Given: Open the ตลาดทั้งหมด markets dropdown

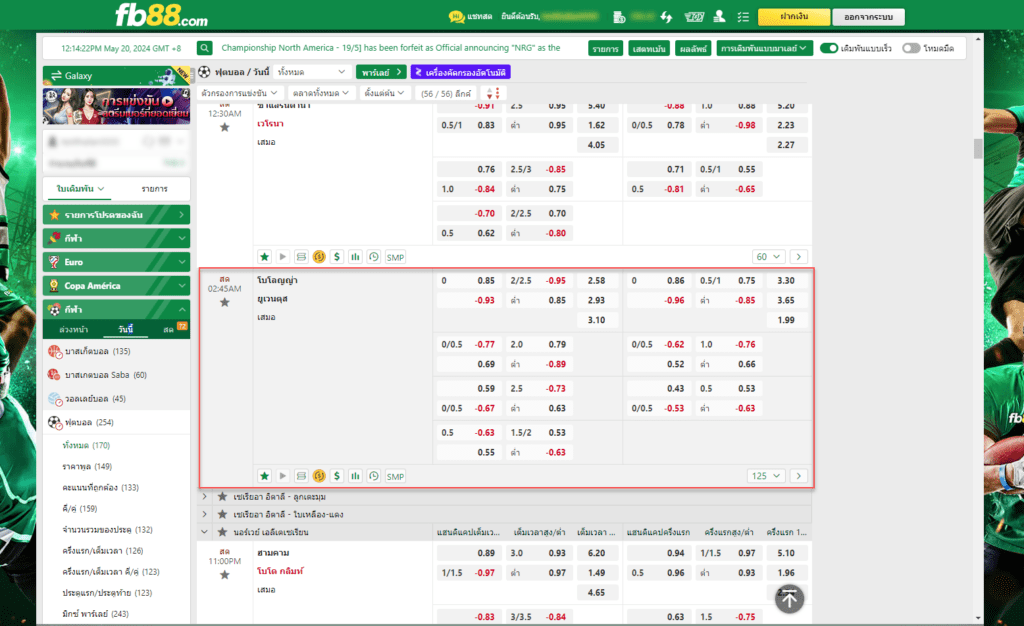Looking at the screenshot, I should [321, 93].
